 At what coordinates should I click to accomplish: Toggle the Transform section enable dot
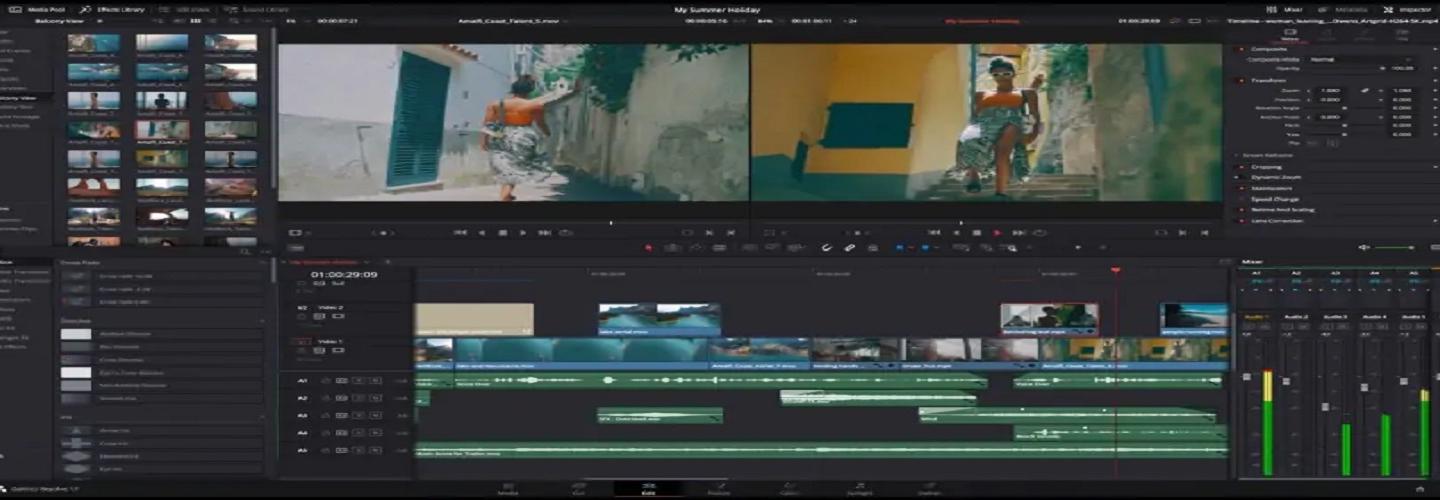[x=1242, y=80]
